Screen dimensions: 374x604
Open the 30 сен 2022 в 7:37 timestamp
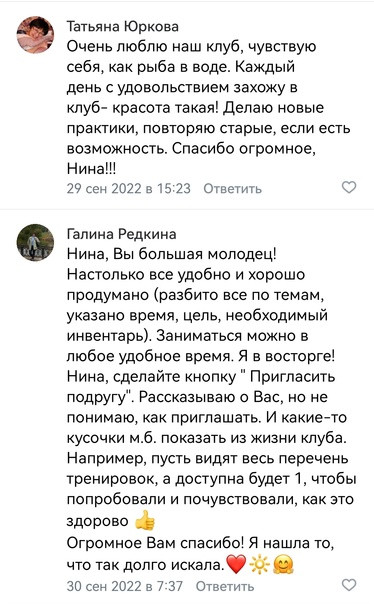tap(124, 586)
